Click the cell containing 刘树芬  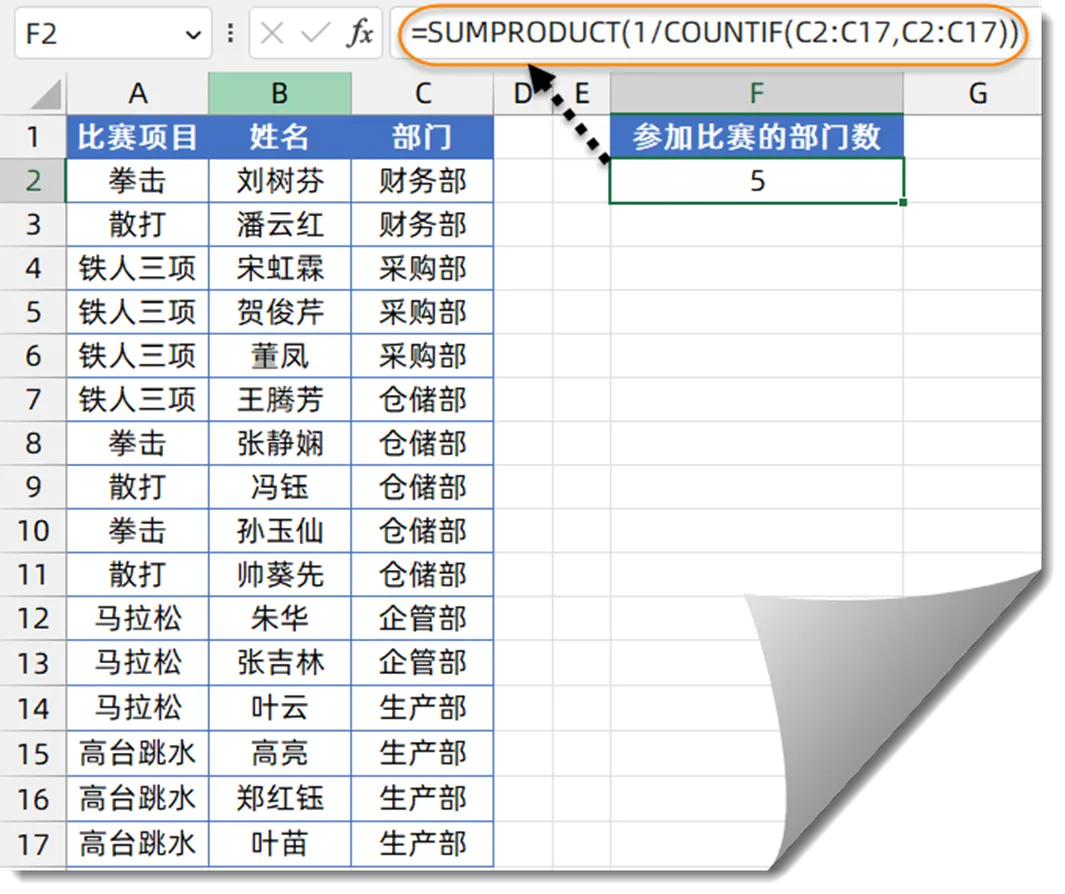click(x=280, y=181)
